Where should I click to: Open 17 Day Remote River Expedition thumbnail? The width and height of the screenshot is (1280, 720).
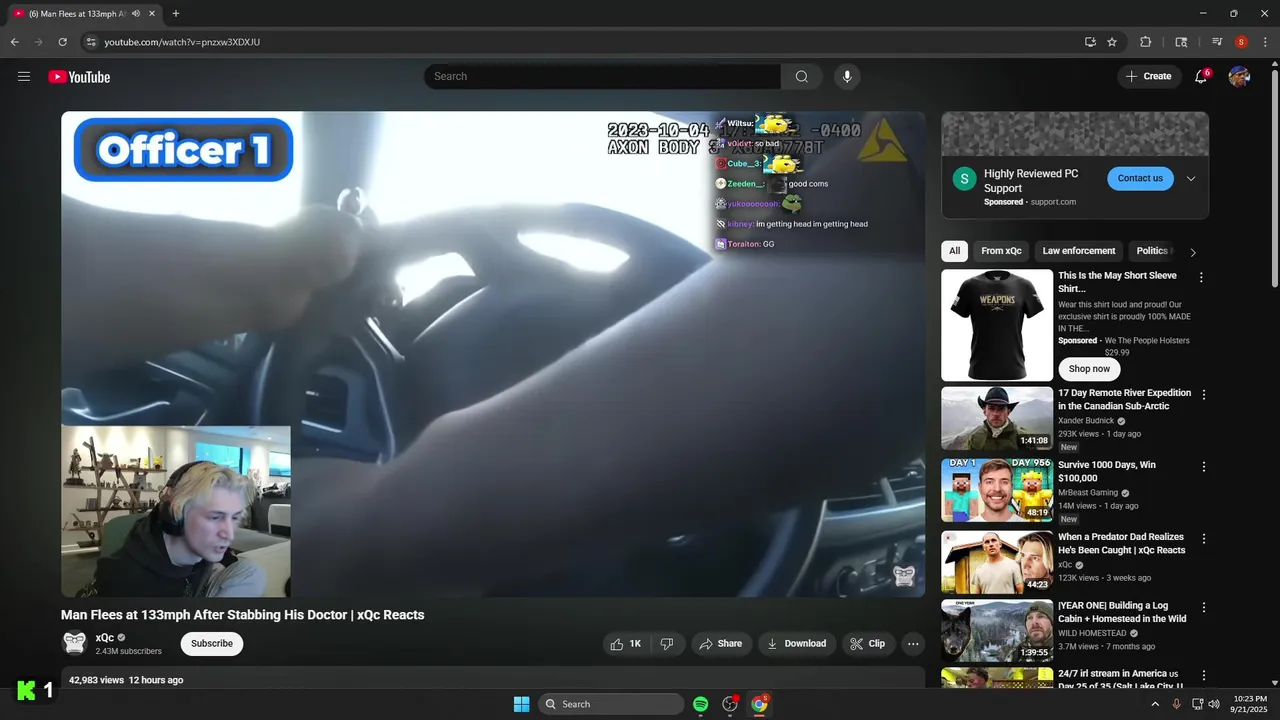click(x=997, y=419)
